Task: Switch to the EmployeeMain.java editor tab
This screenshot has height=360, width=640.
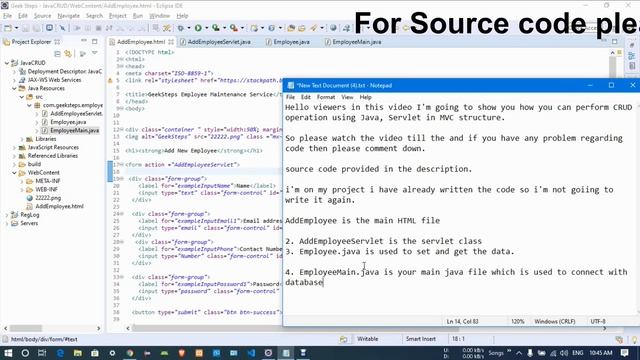Action: click(353, 42)
